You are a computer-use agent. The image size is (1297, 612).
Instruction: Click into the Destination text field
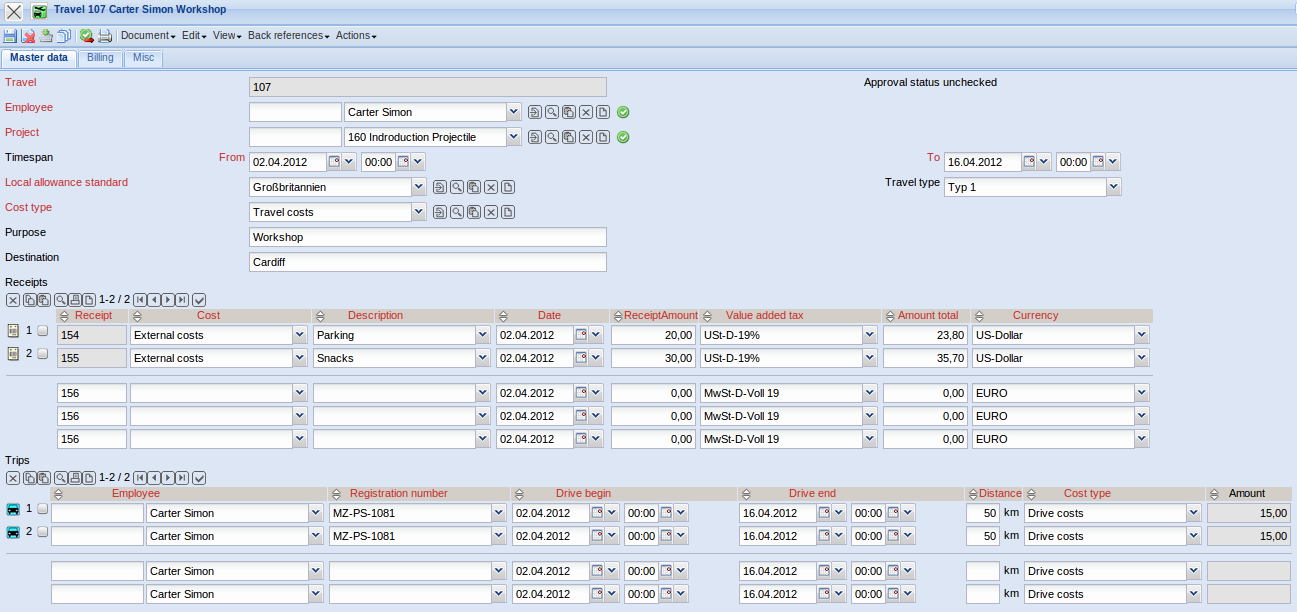coord(427,262)
